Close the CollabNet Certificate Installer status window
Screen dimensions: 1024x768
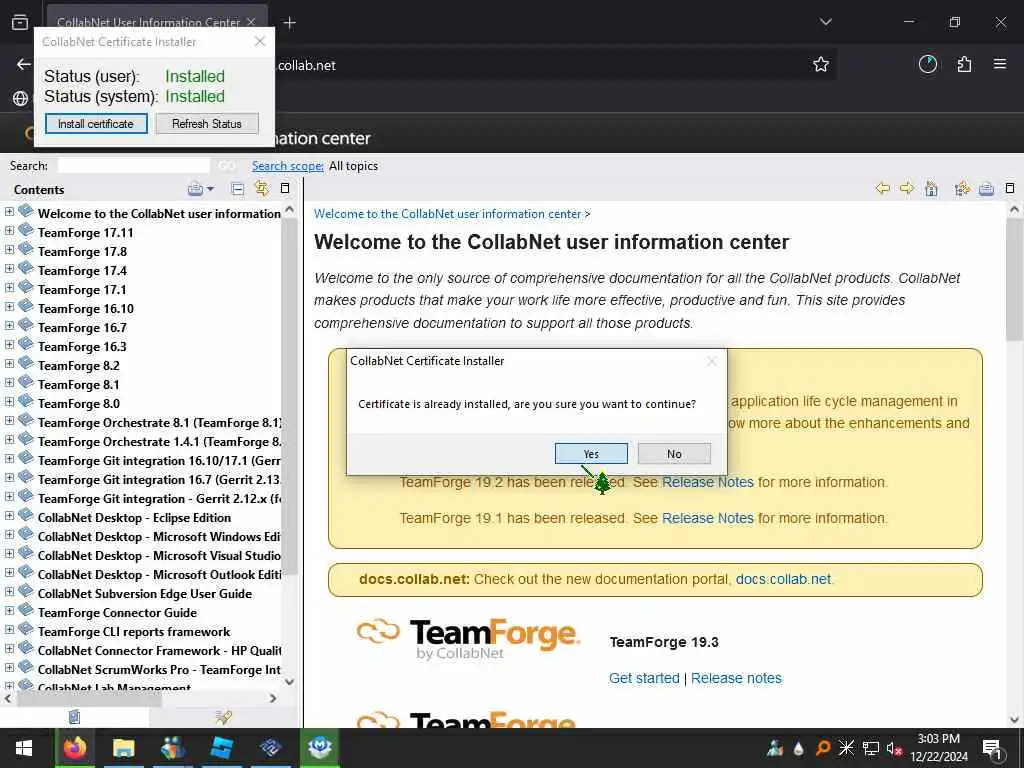[x=260, y=41]
